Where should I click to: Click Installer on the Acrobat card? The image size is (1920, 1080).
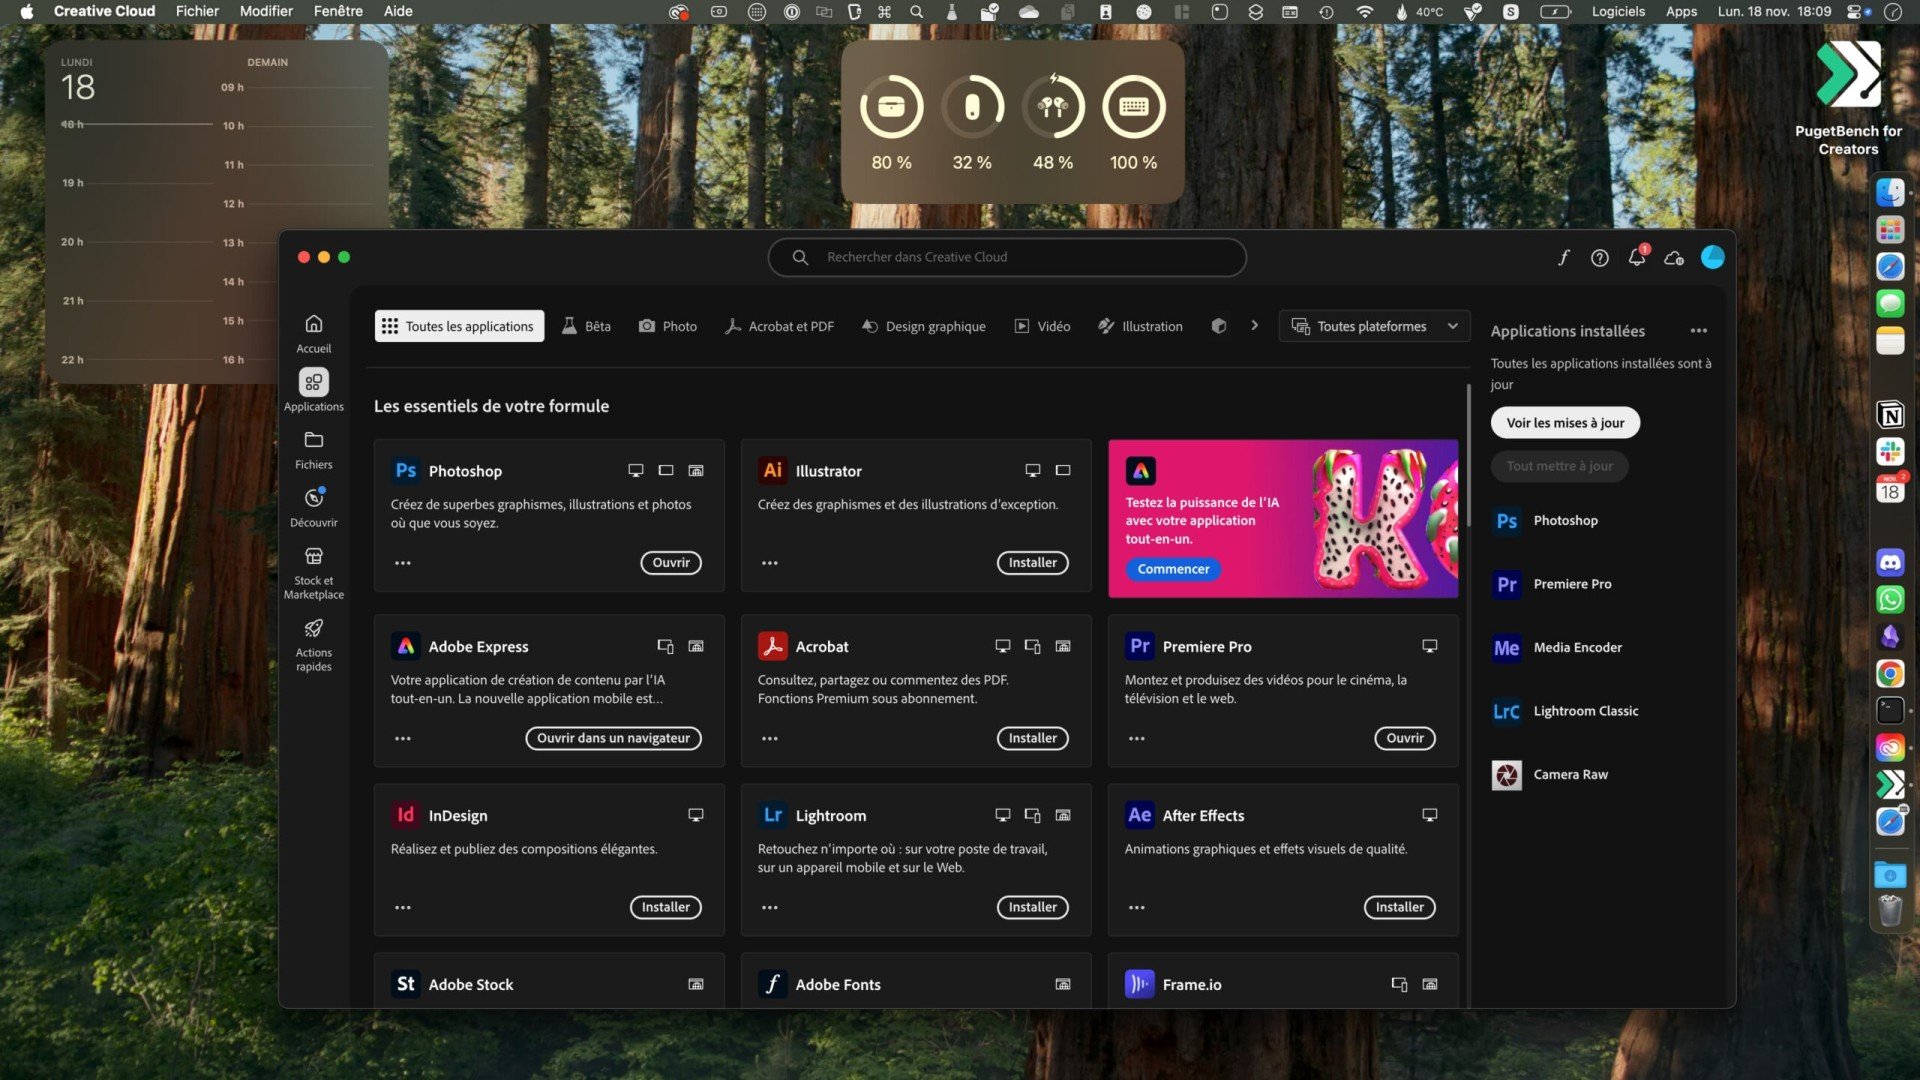click(x=1032, y=739)
